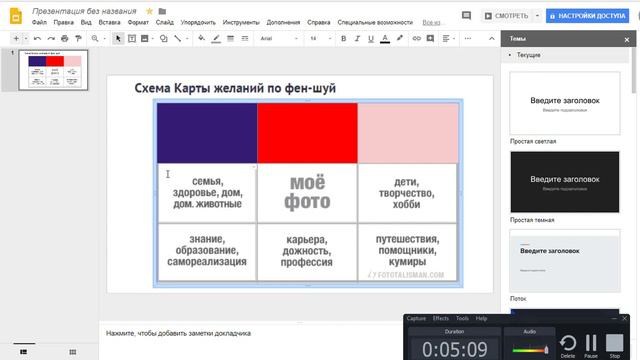The image size is (640, 360).
Task: Switch to filmstrip view at bottom left
Action: point(24,352)
